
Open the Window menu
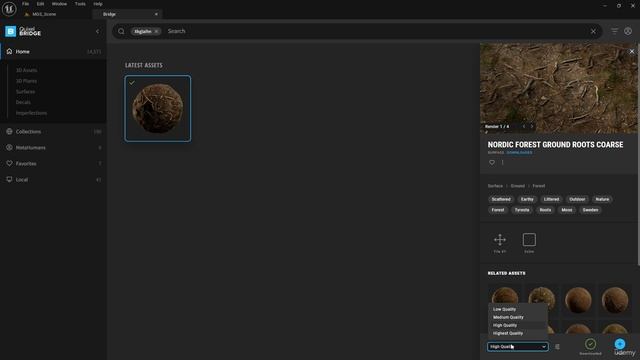[x=59, y=4]
